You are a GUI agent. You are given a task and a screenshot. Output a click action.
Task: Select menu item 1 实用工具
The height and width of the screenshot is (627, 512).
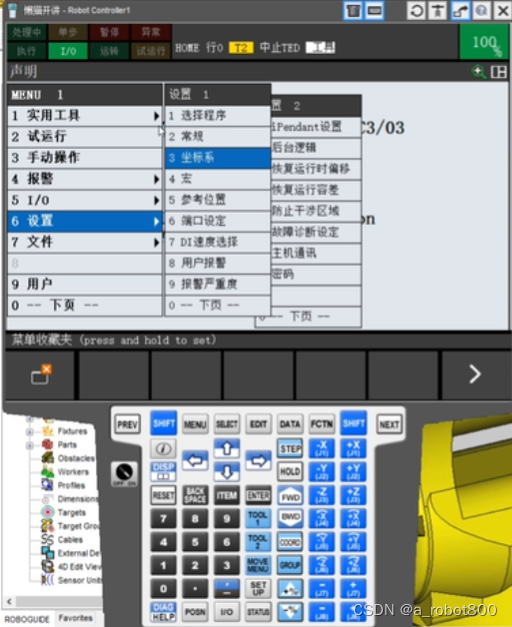[x=85, y=116]
